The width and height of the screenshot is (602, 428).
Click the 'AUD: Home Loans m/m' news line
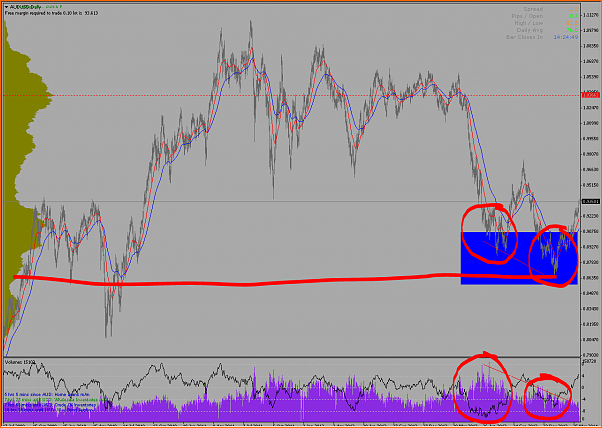tap(47, 395)
